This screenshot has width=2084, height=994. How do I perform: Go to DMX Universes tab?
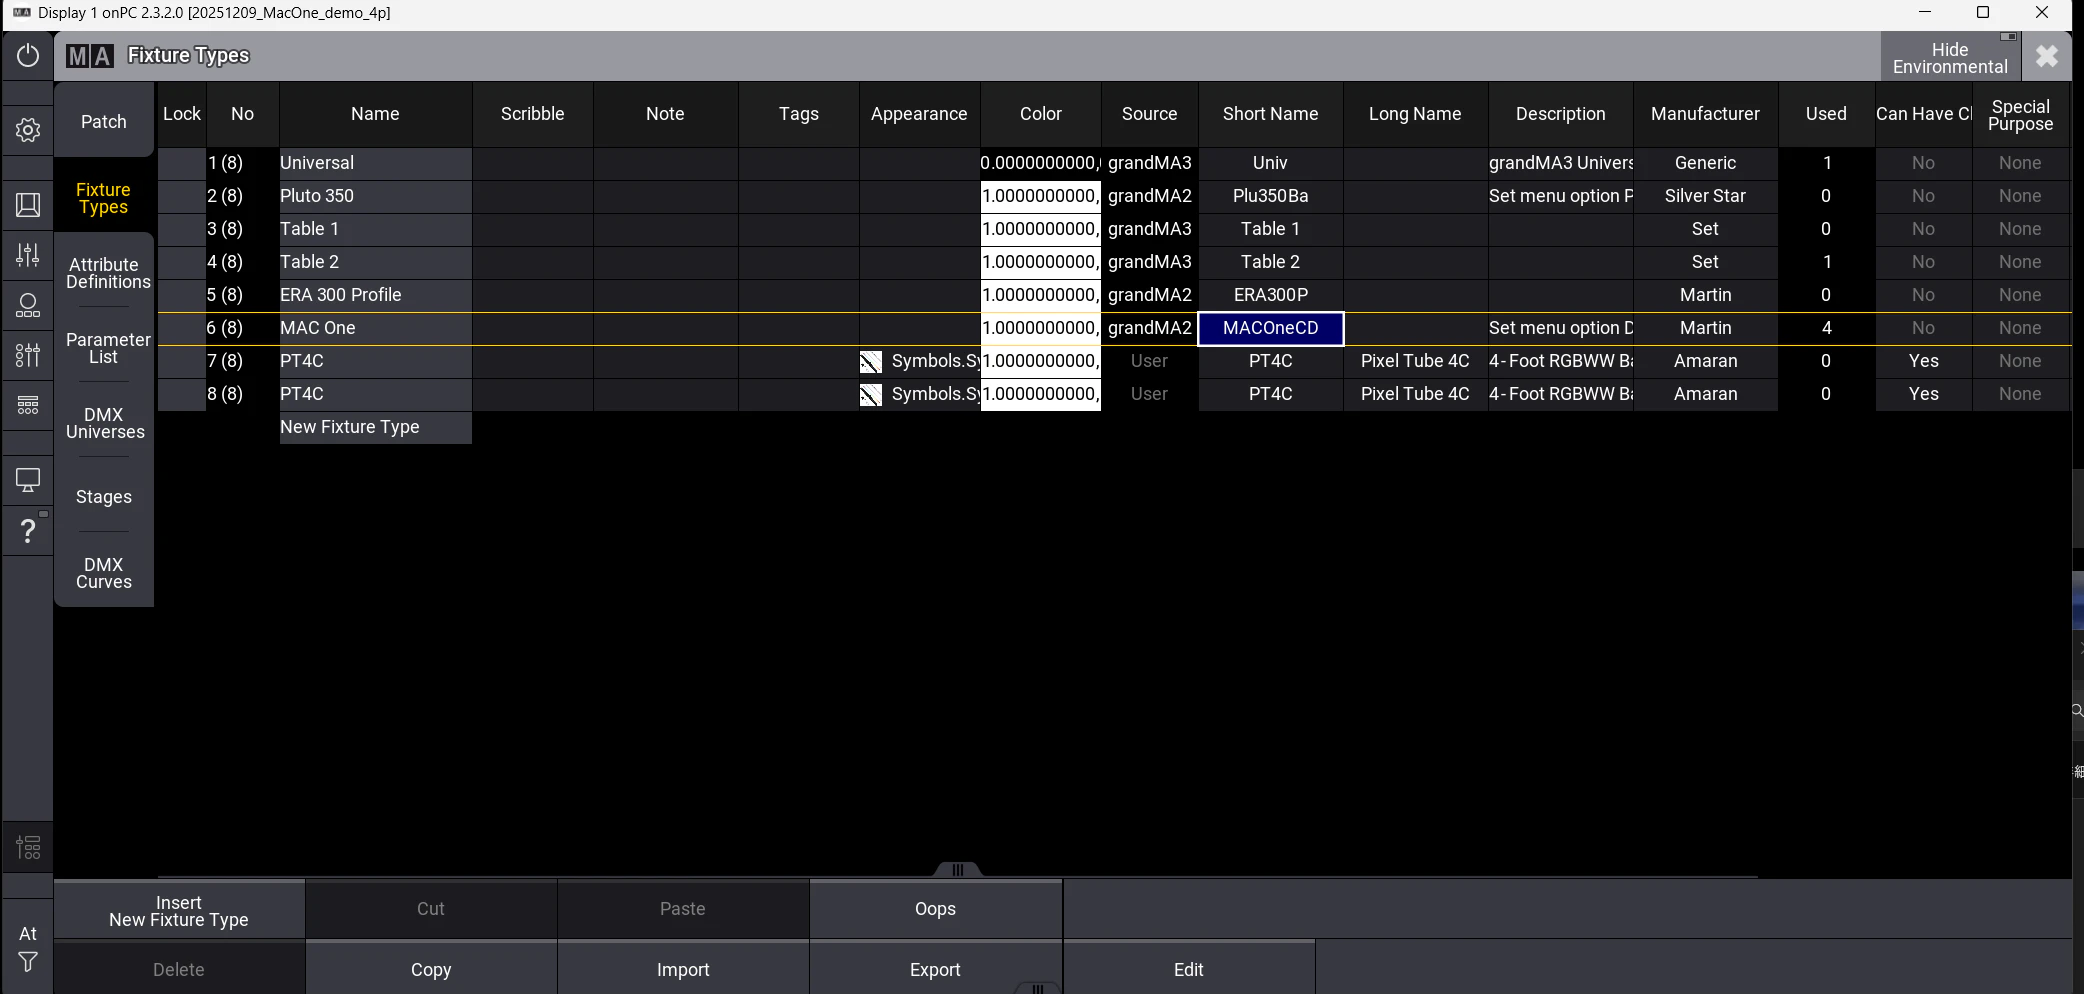(x=104, y=423)
